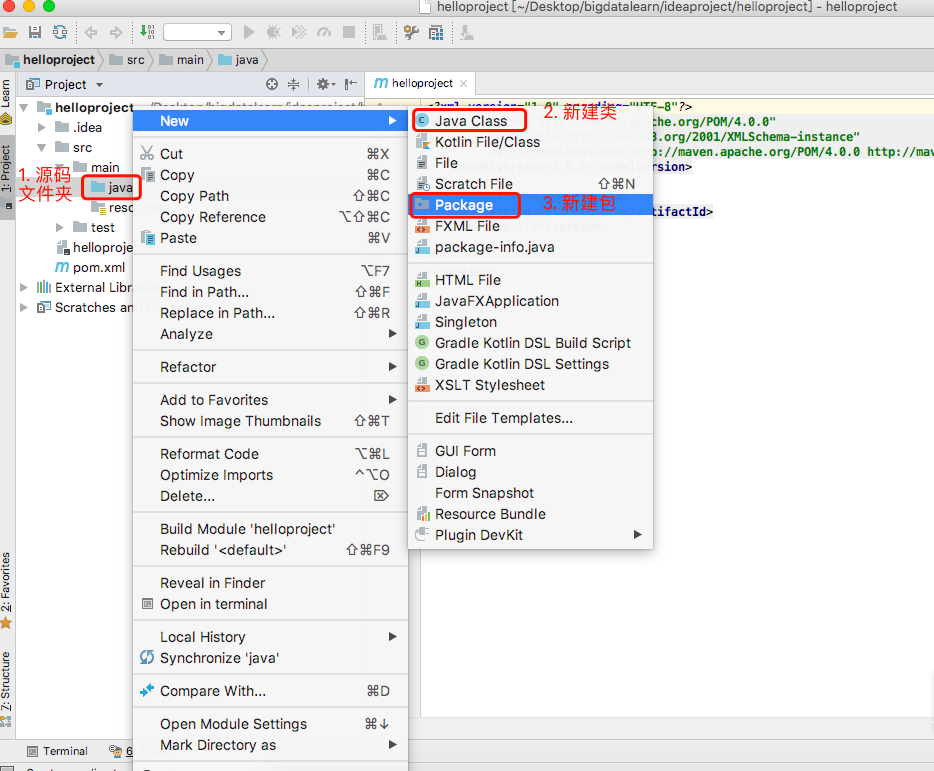The height and width of the screenshot is (771, 934).
Task: Click the Synchronize toolbar icon
Action: pyautogui.click(x=60, y=32)
